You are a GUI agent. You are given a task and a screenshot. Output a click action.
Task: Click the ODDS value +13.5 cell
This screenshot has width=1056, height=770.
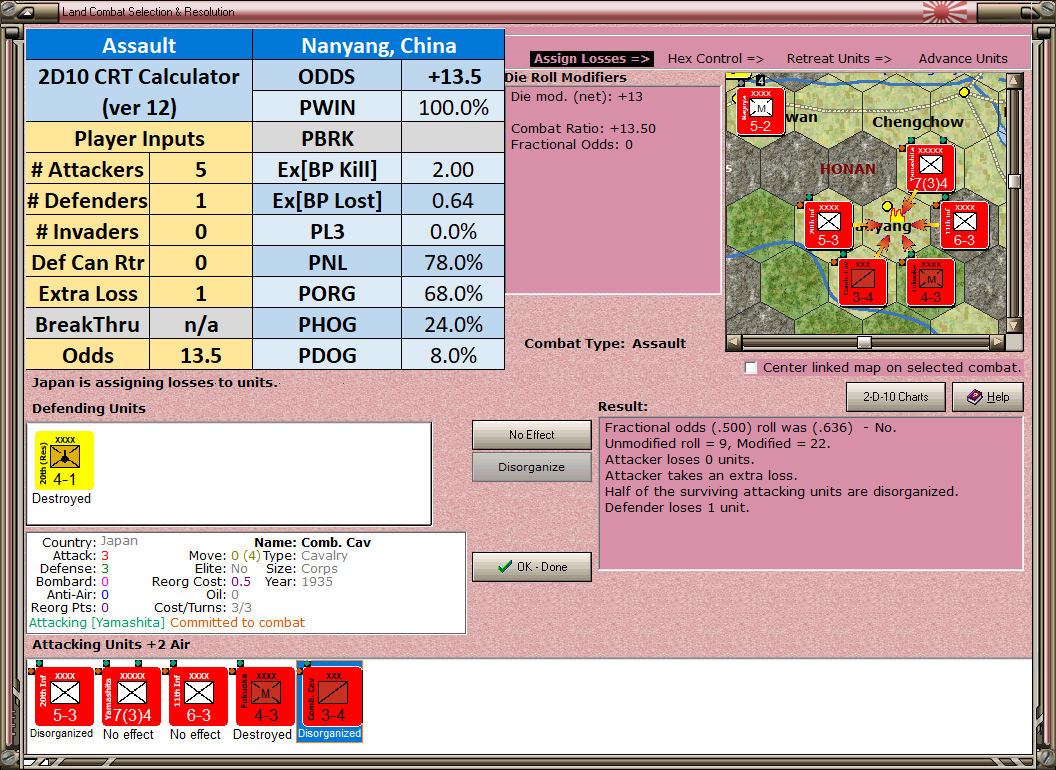[453, 76]
